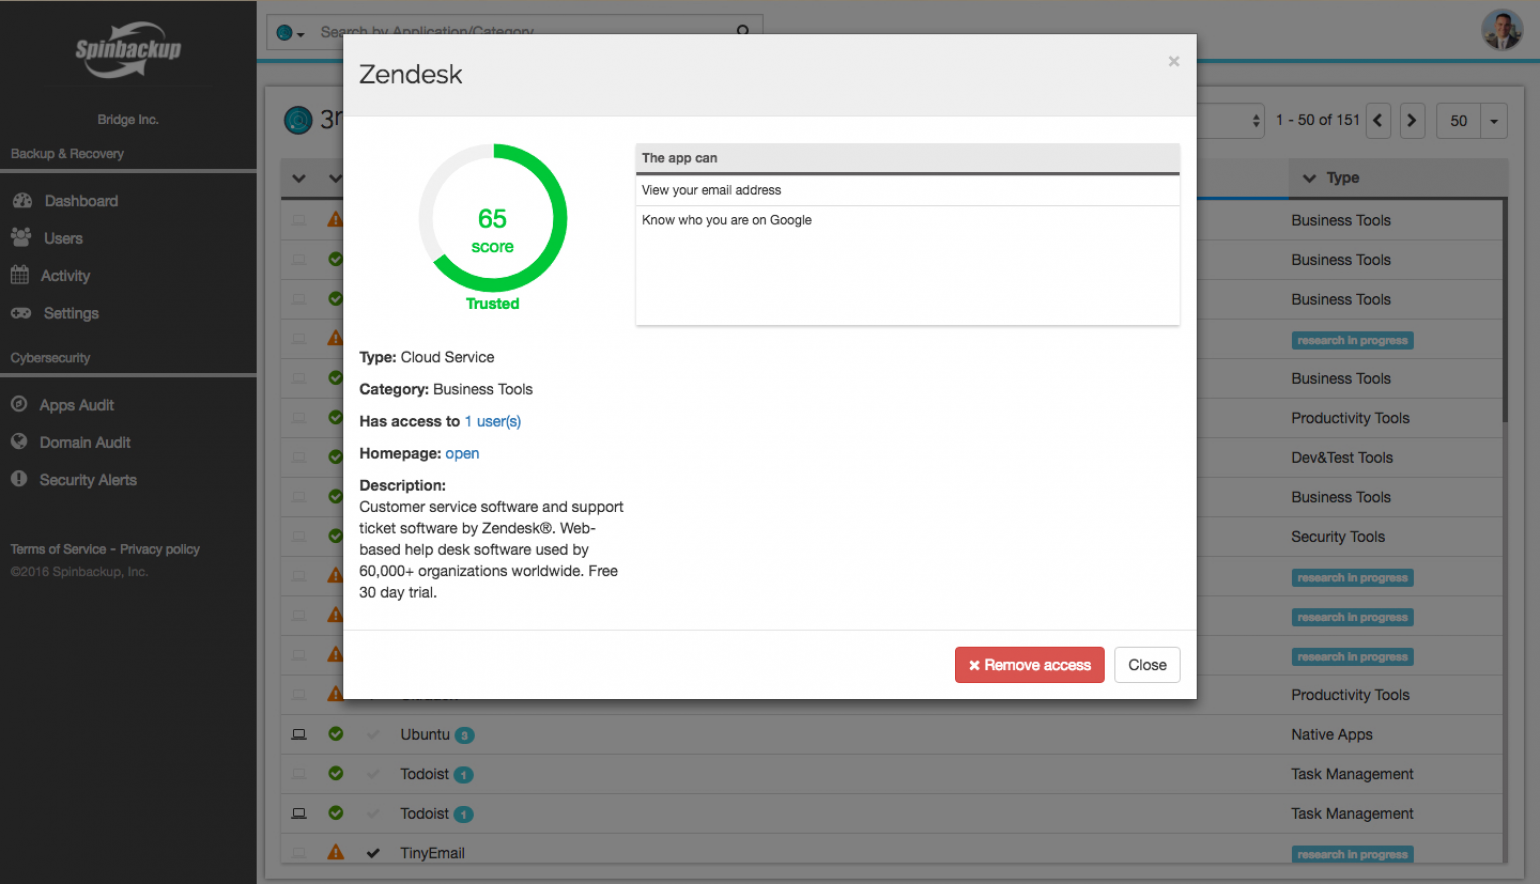Go to the previous results page

pos(1378,120)
